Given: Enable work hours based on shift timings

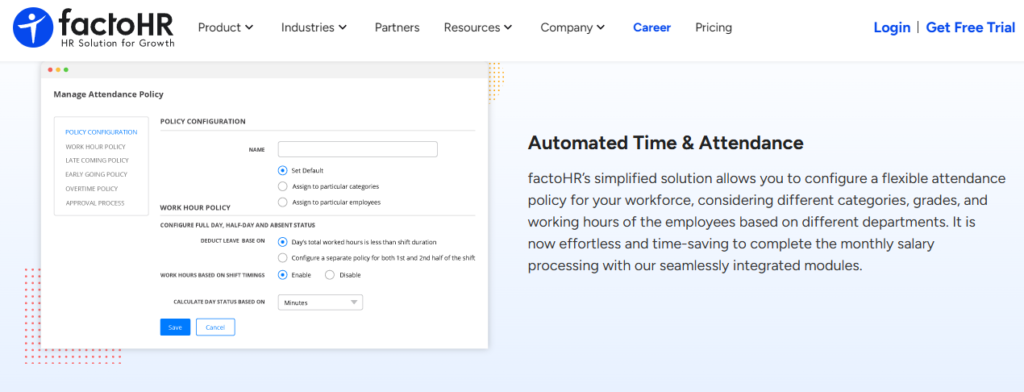Looking at the screenshot, I should point(283,275).
